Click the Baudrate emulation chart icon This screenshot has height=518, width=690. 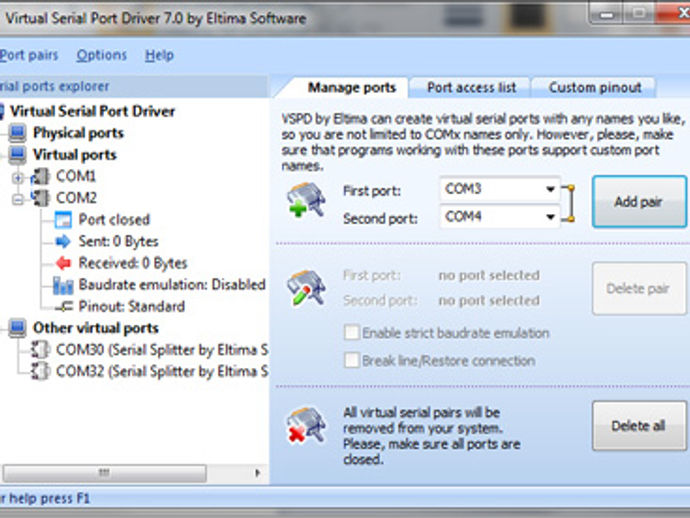[63, 285]
